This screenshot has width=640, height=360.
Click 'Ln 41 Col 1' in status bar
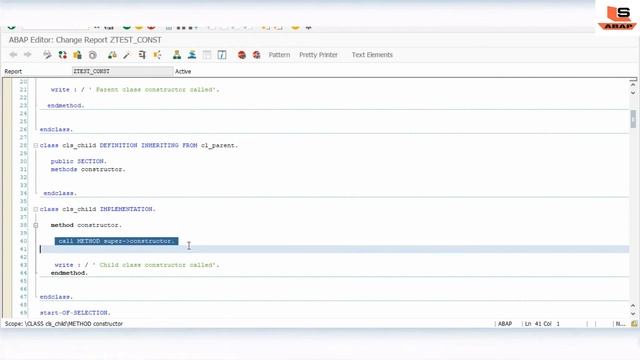(542, 324)
